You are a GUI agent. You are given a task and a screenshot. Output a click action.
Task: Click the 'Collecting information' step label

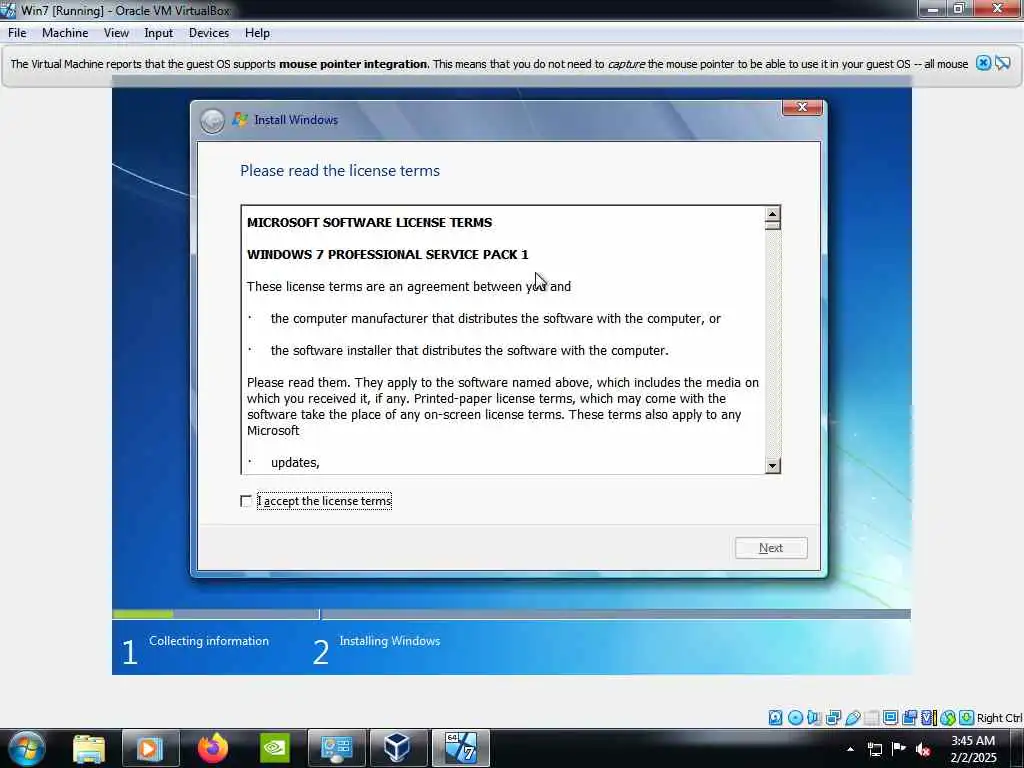209,641
